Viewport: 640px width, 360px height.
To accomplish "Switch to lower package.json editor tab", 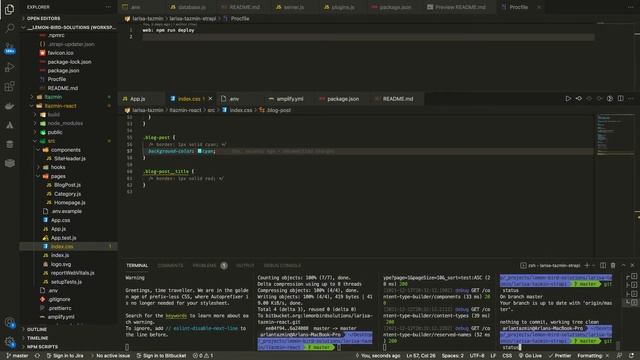I will tap(343, 99).
